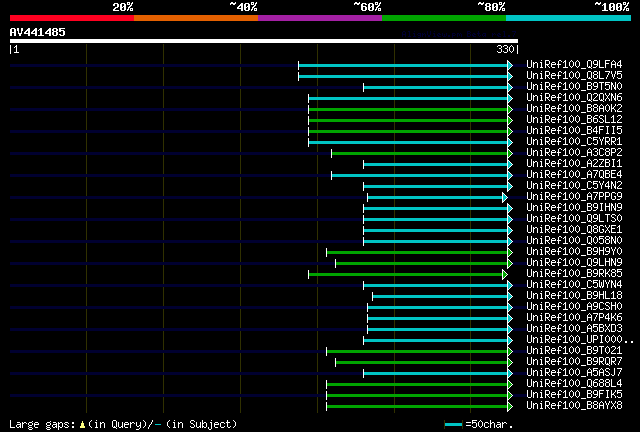
Task: Click the UniRef100_Q8GXE1 label
Action: (574, 230)
